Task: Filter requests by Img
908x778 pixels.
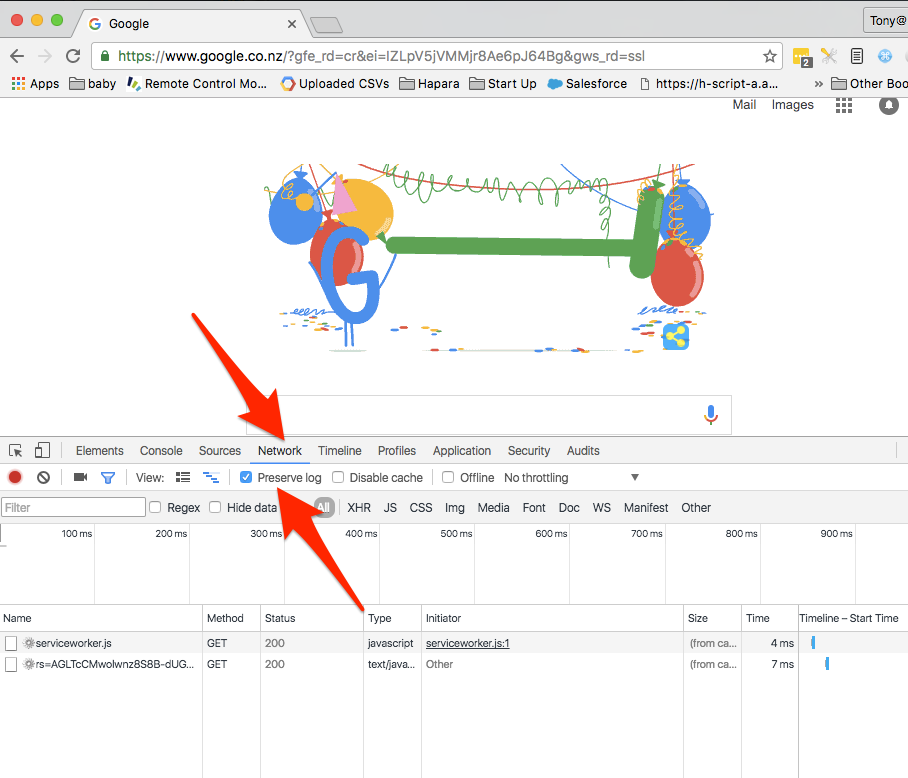Action: 455,508
